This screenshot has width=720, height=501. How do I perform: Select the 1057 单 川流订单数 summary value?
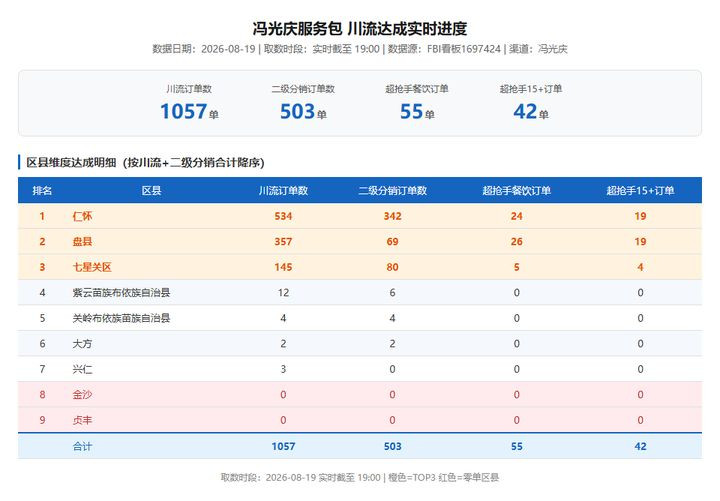[x=189, y=112]
